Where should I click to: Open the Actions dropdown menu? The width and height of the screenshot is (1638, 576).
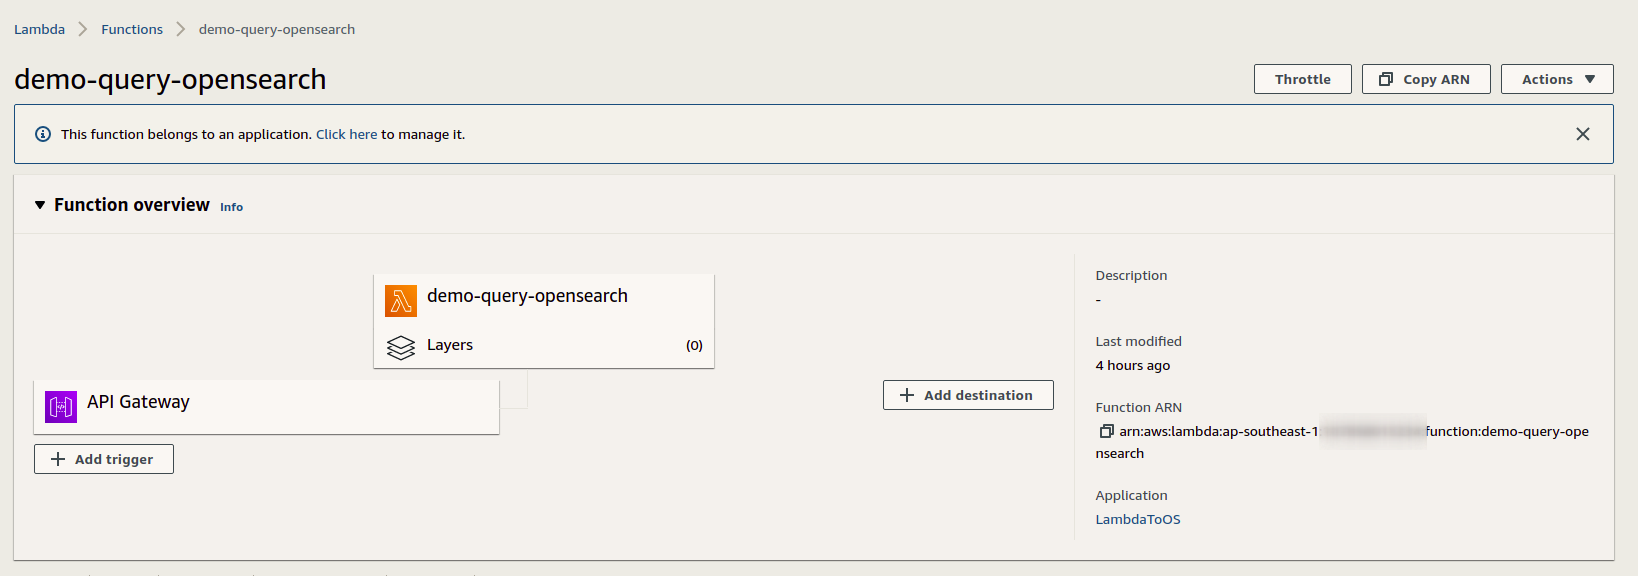coord(1557,79)
